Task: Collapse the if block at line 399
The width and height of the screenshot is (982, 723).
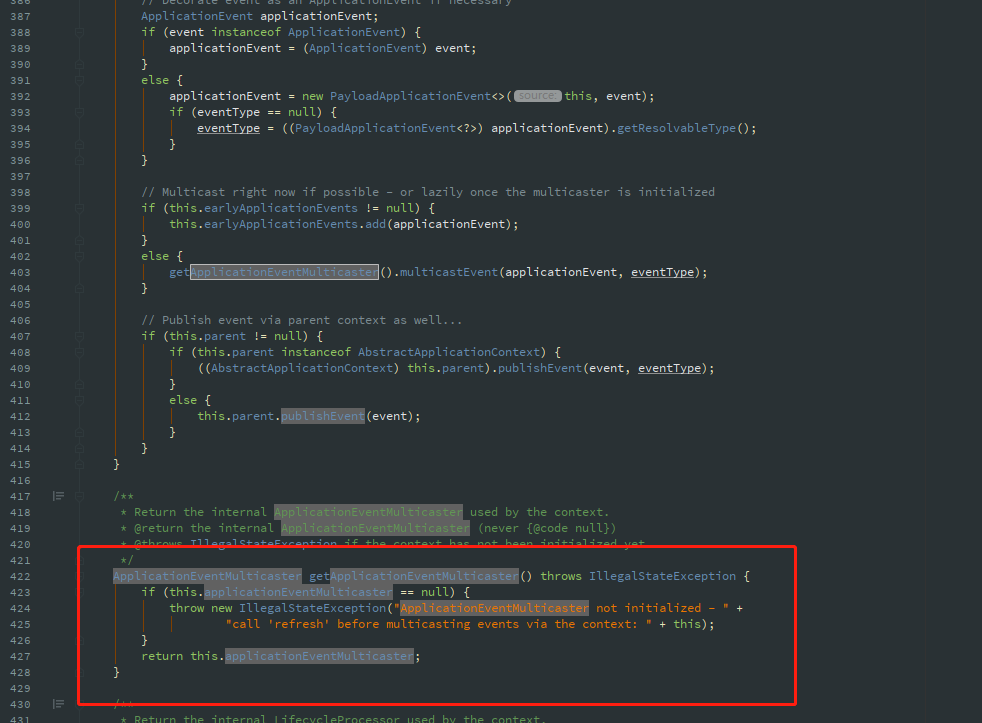Action: [80, 209]
